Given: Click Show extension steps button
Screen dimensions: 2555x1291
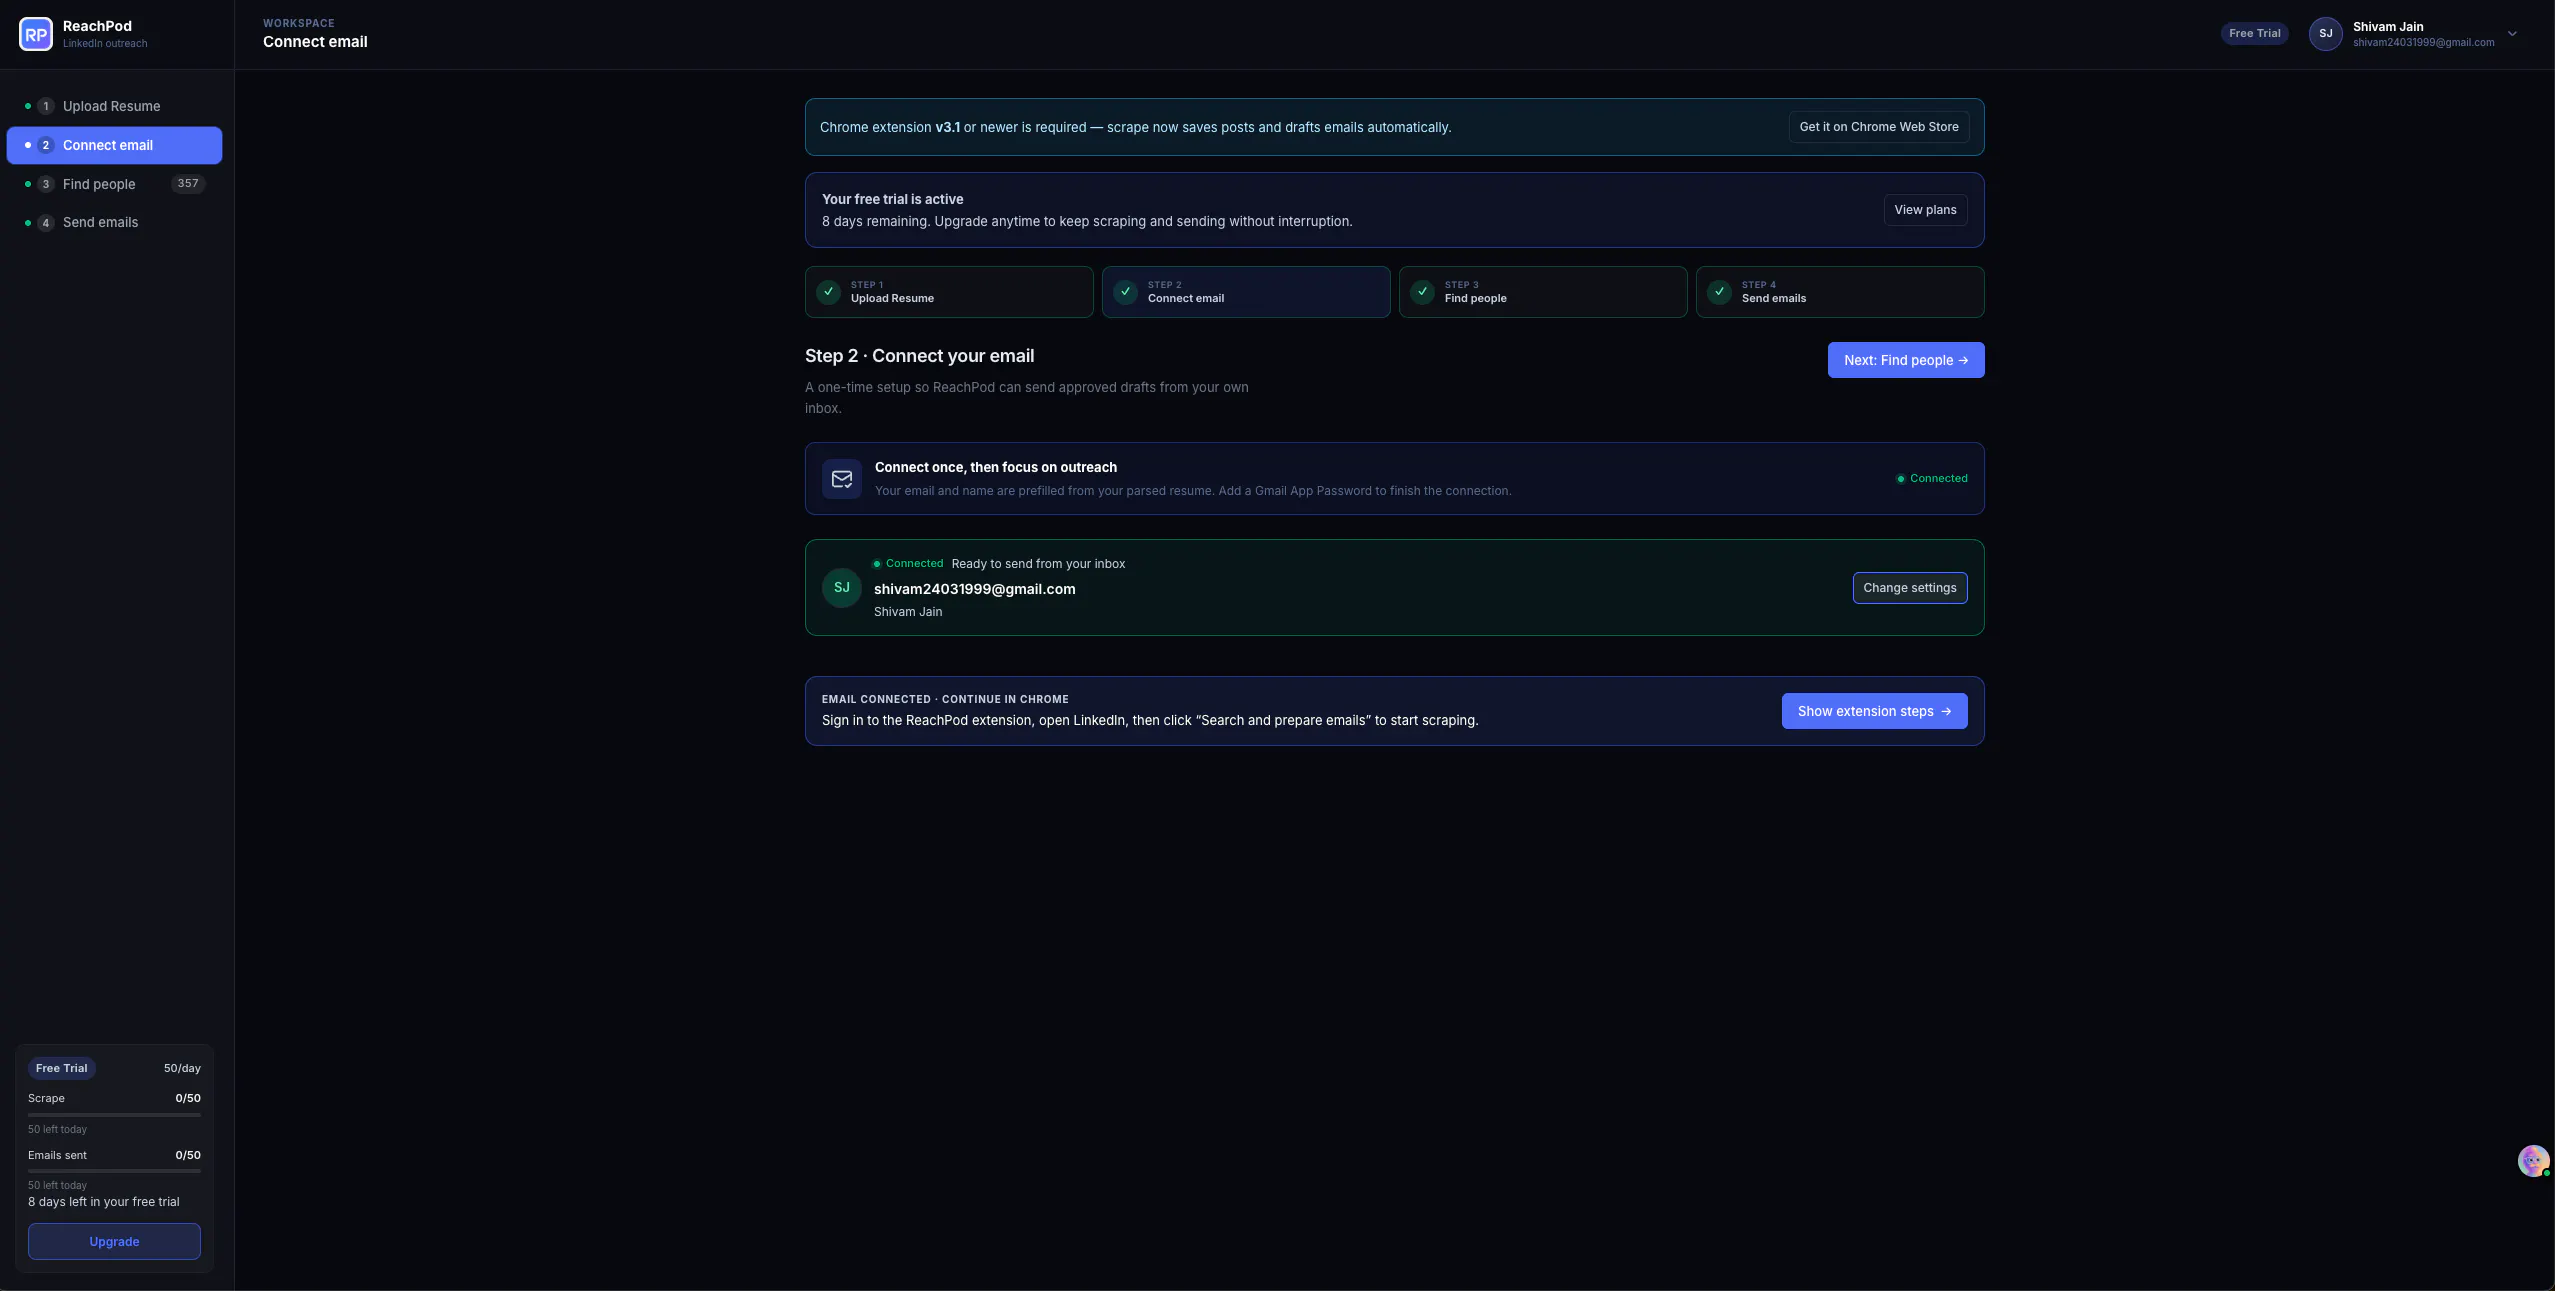Looking at the screenshot, I should point(1875,711).
